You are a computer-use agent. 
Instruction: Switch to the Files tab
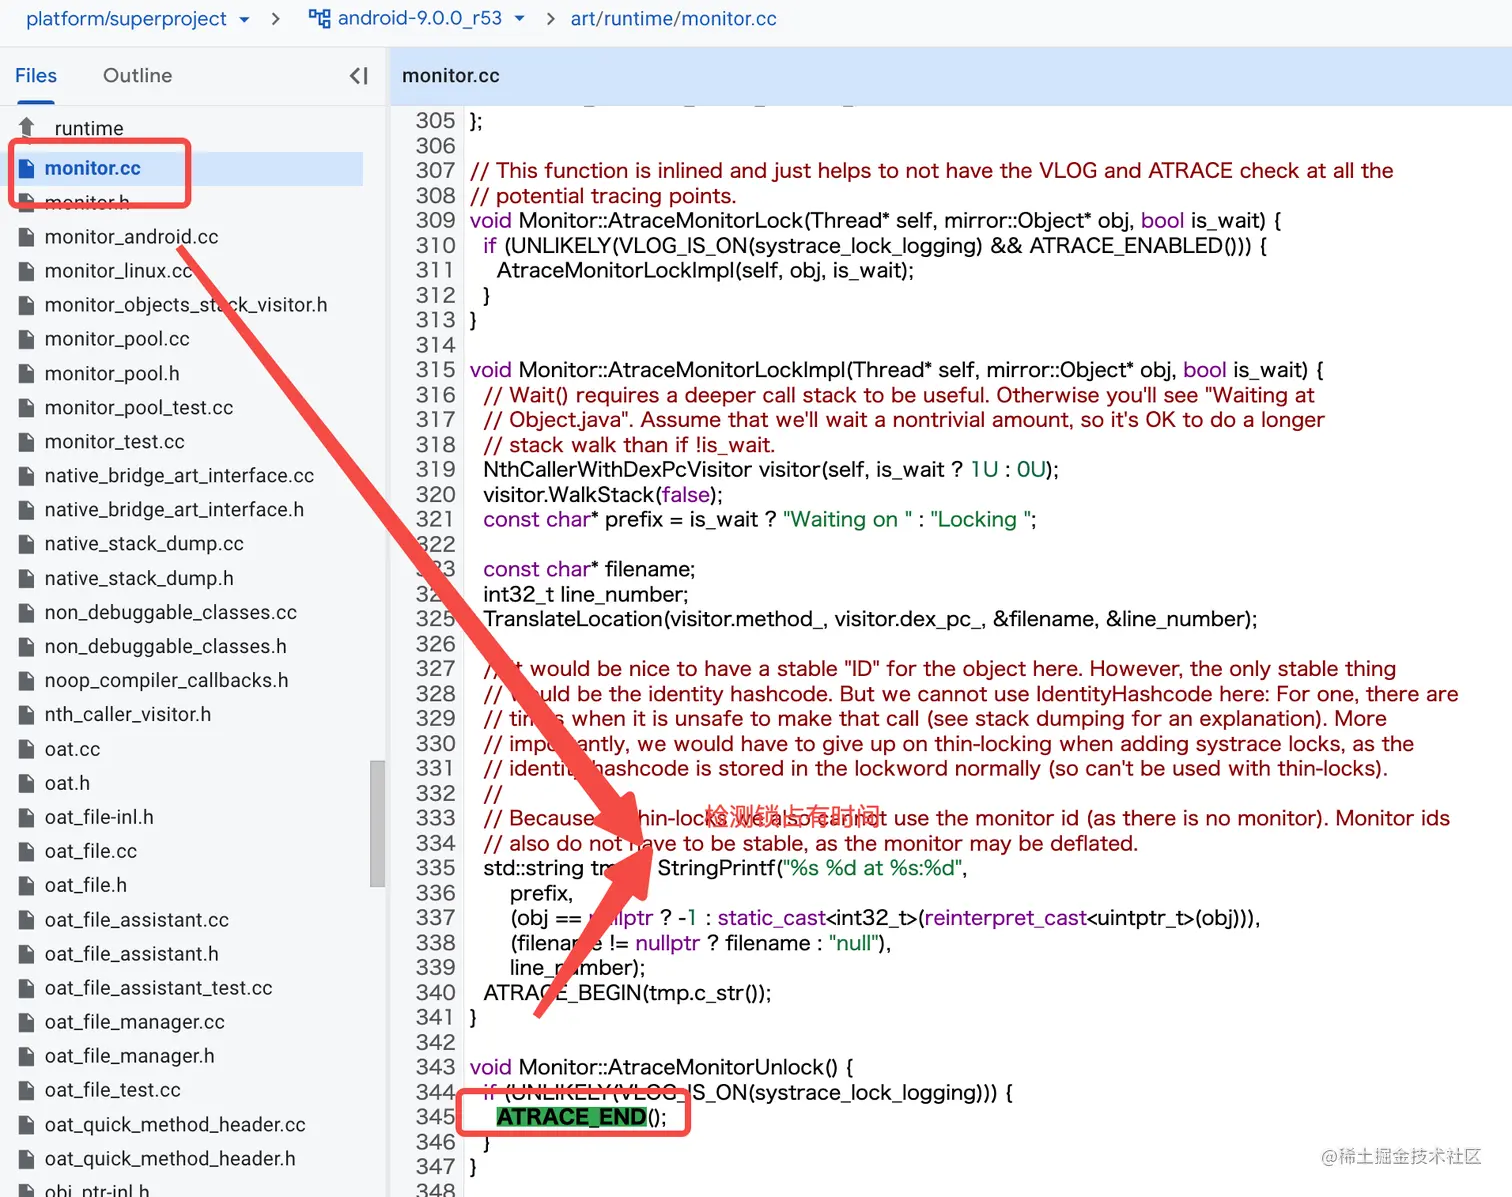pyautogui.click(x=36, y=76)
